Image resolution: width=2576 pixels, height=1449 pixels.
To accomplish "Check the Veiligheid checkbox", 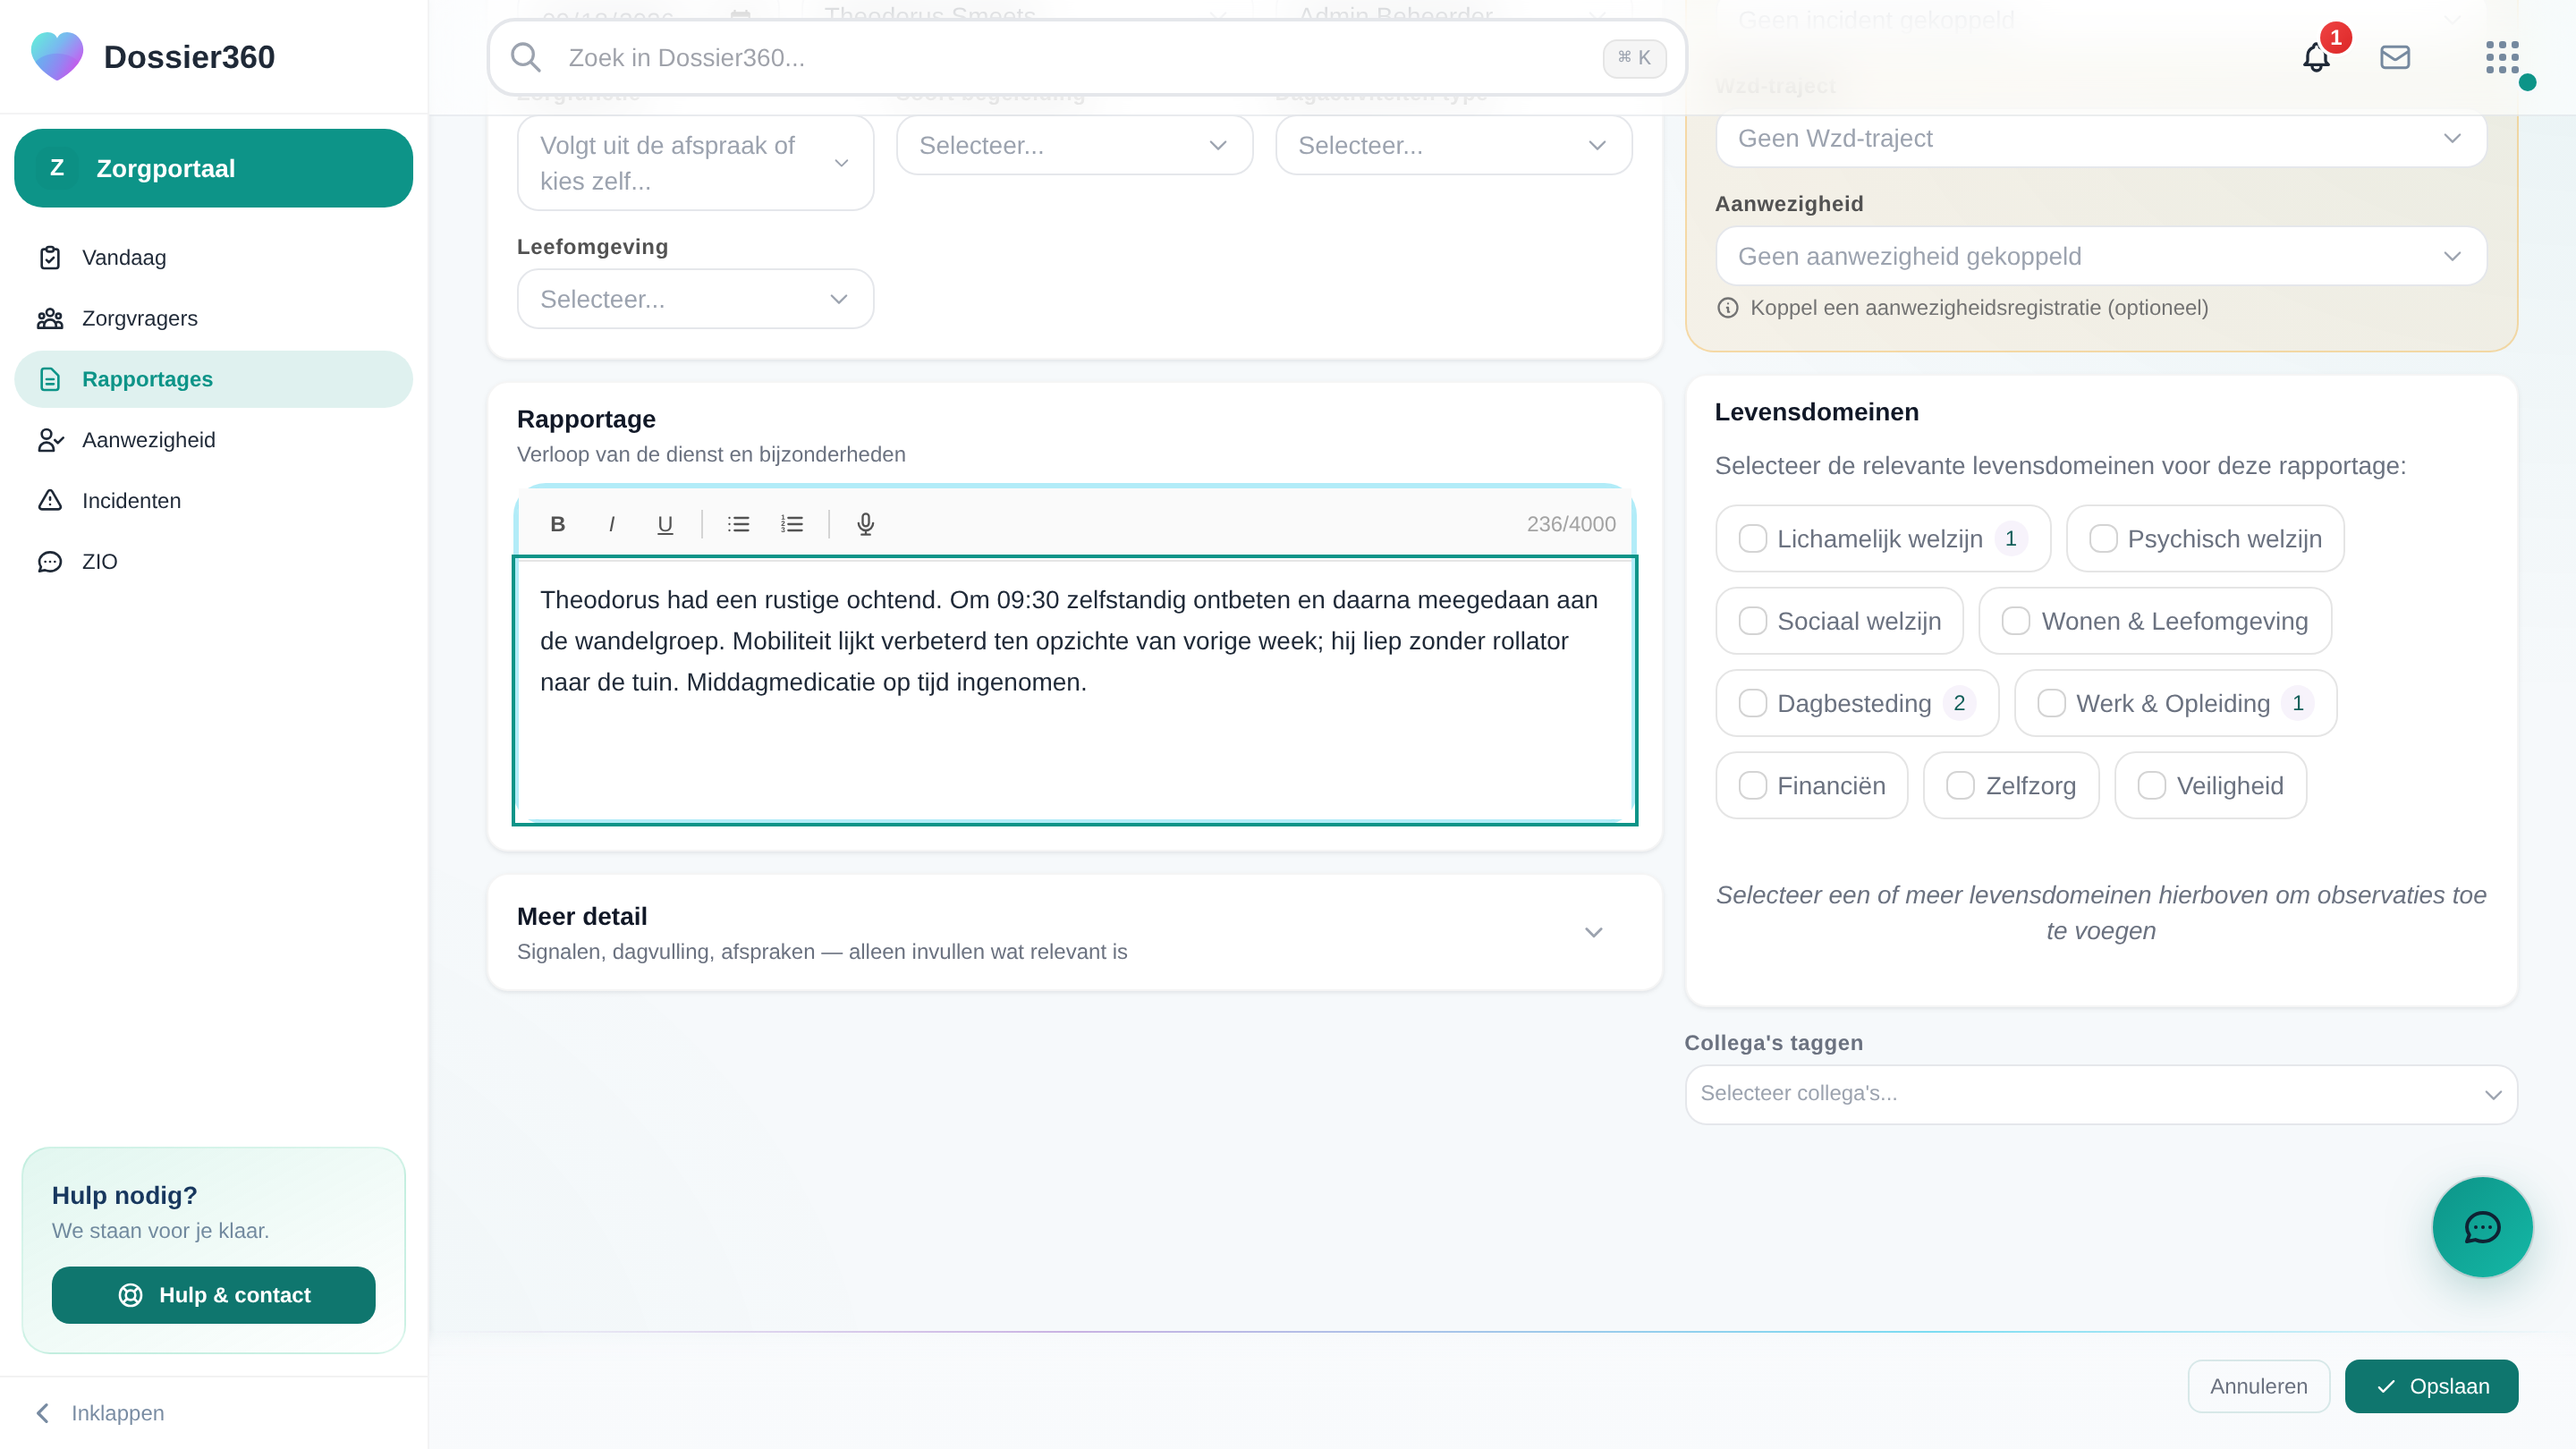I will click(2152, 786).
